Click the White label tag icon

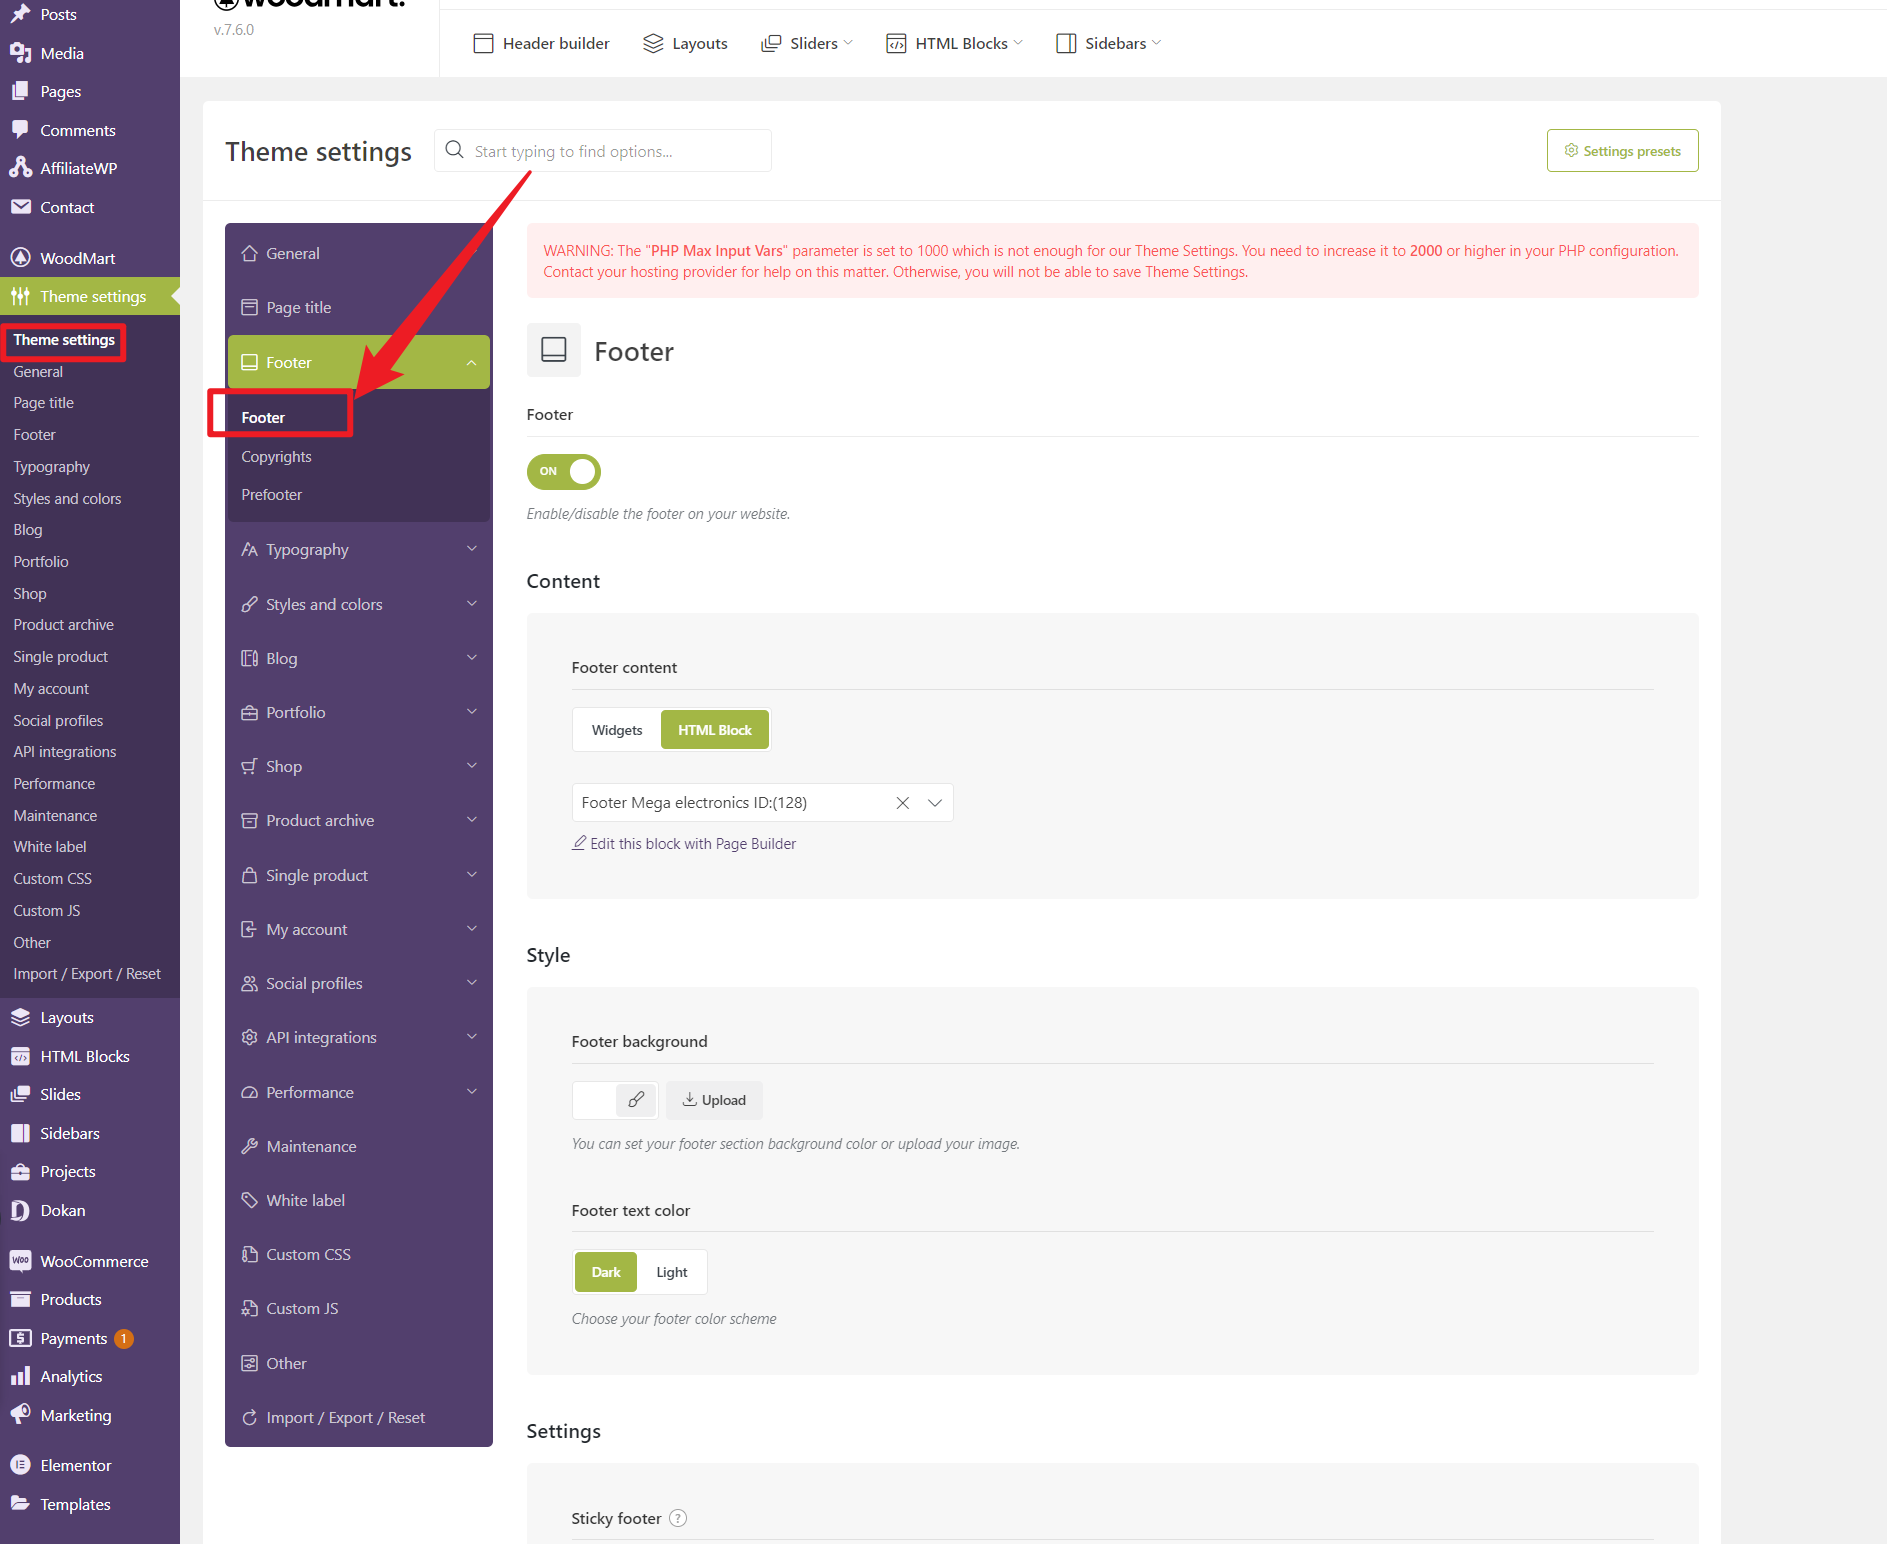pos(250,1200)
